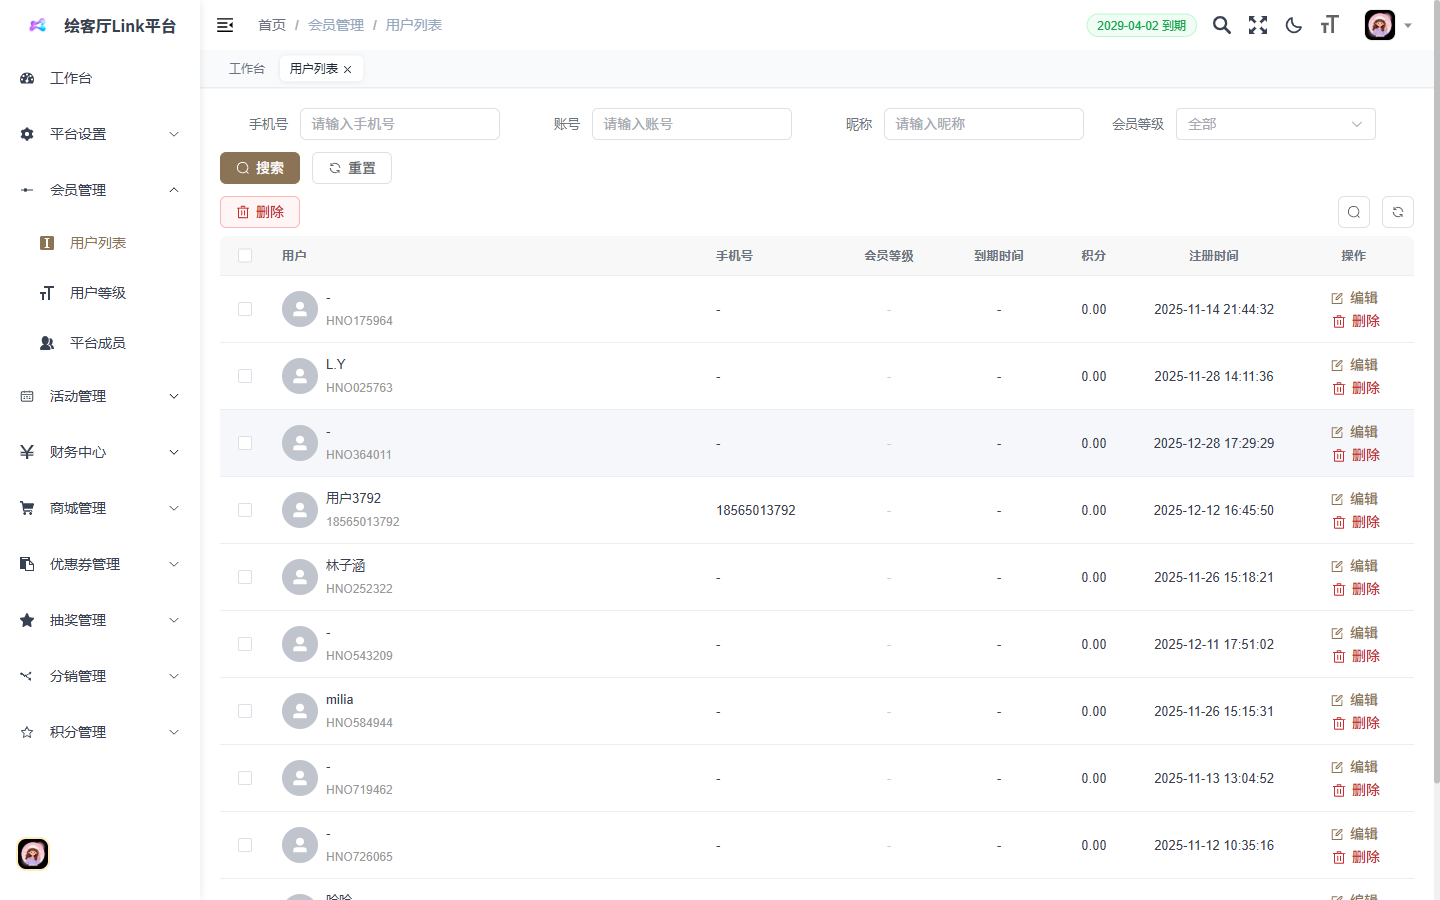
Task: Open the global search magnifier in header
Action: tap(1221, 25)
